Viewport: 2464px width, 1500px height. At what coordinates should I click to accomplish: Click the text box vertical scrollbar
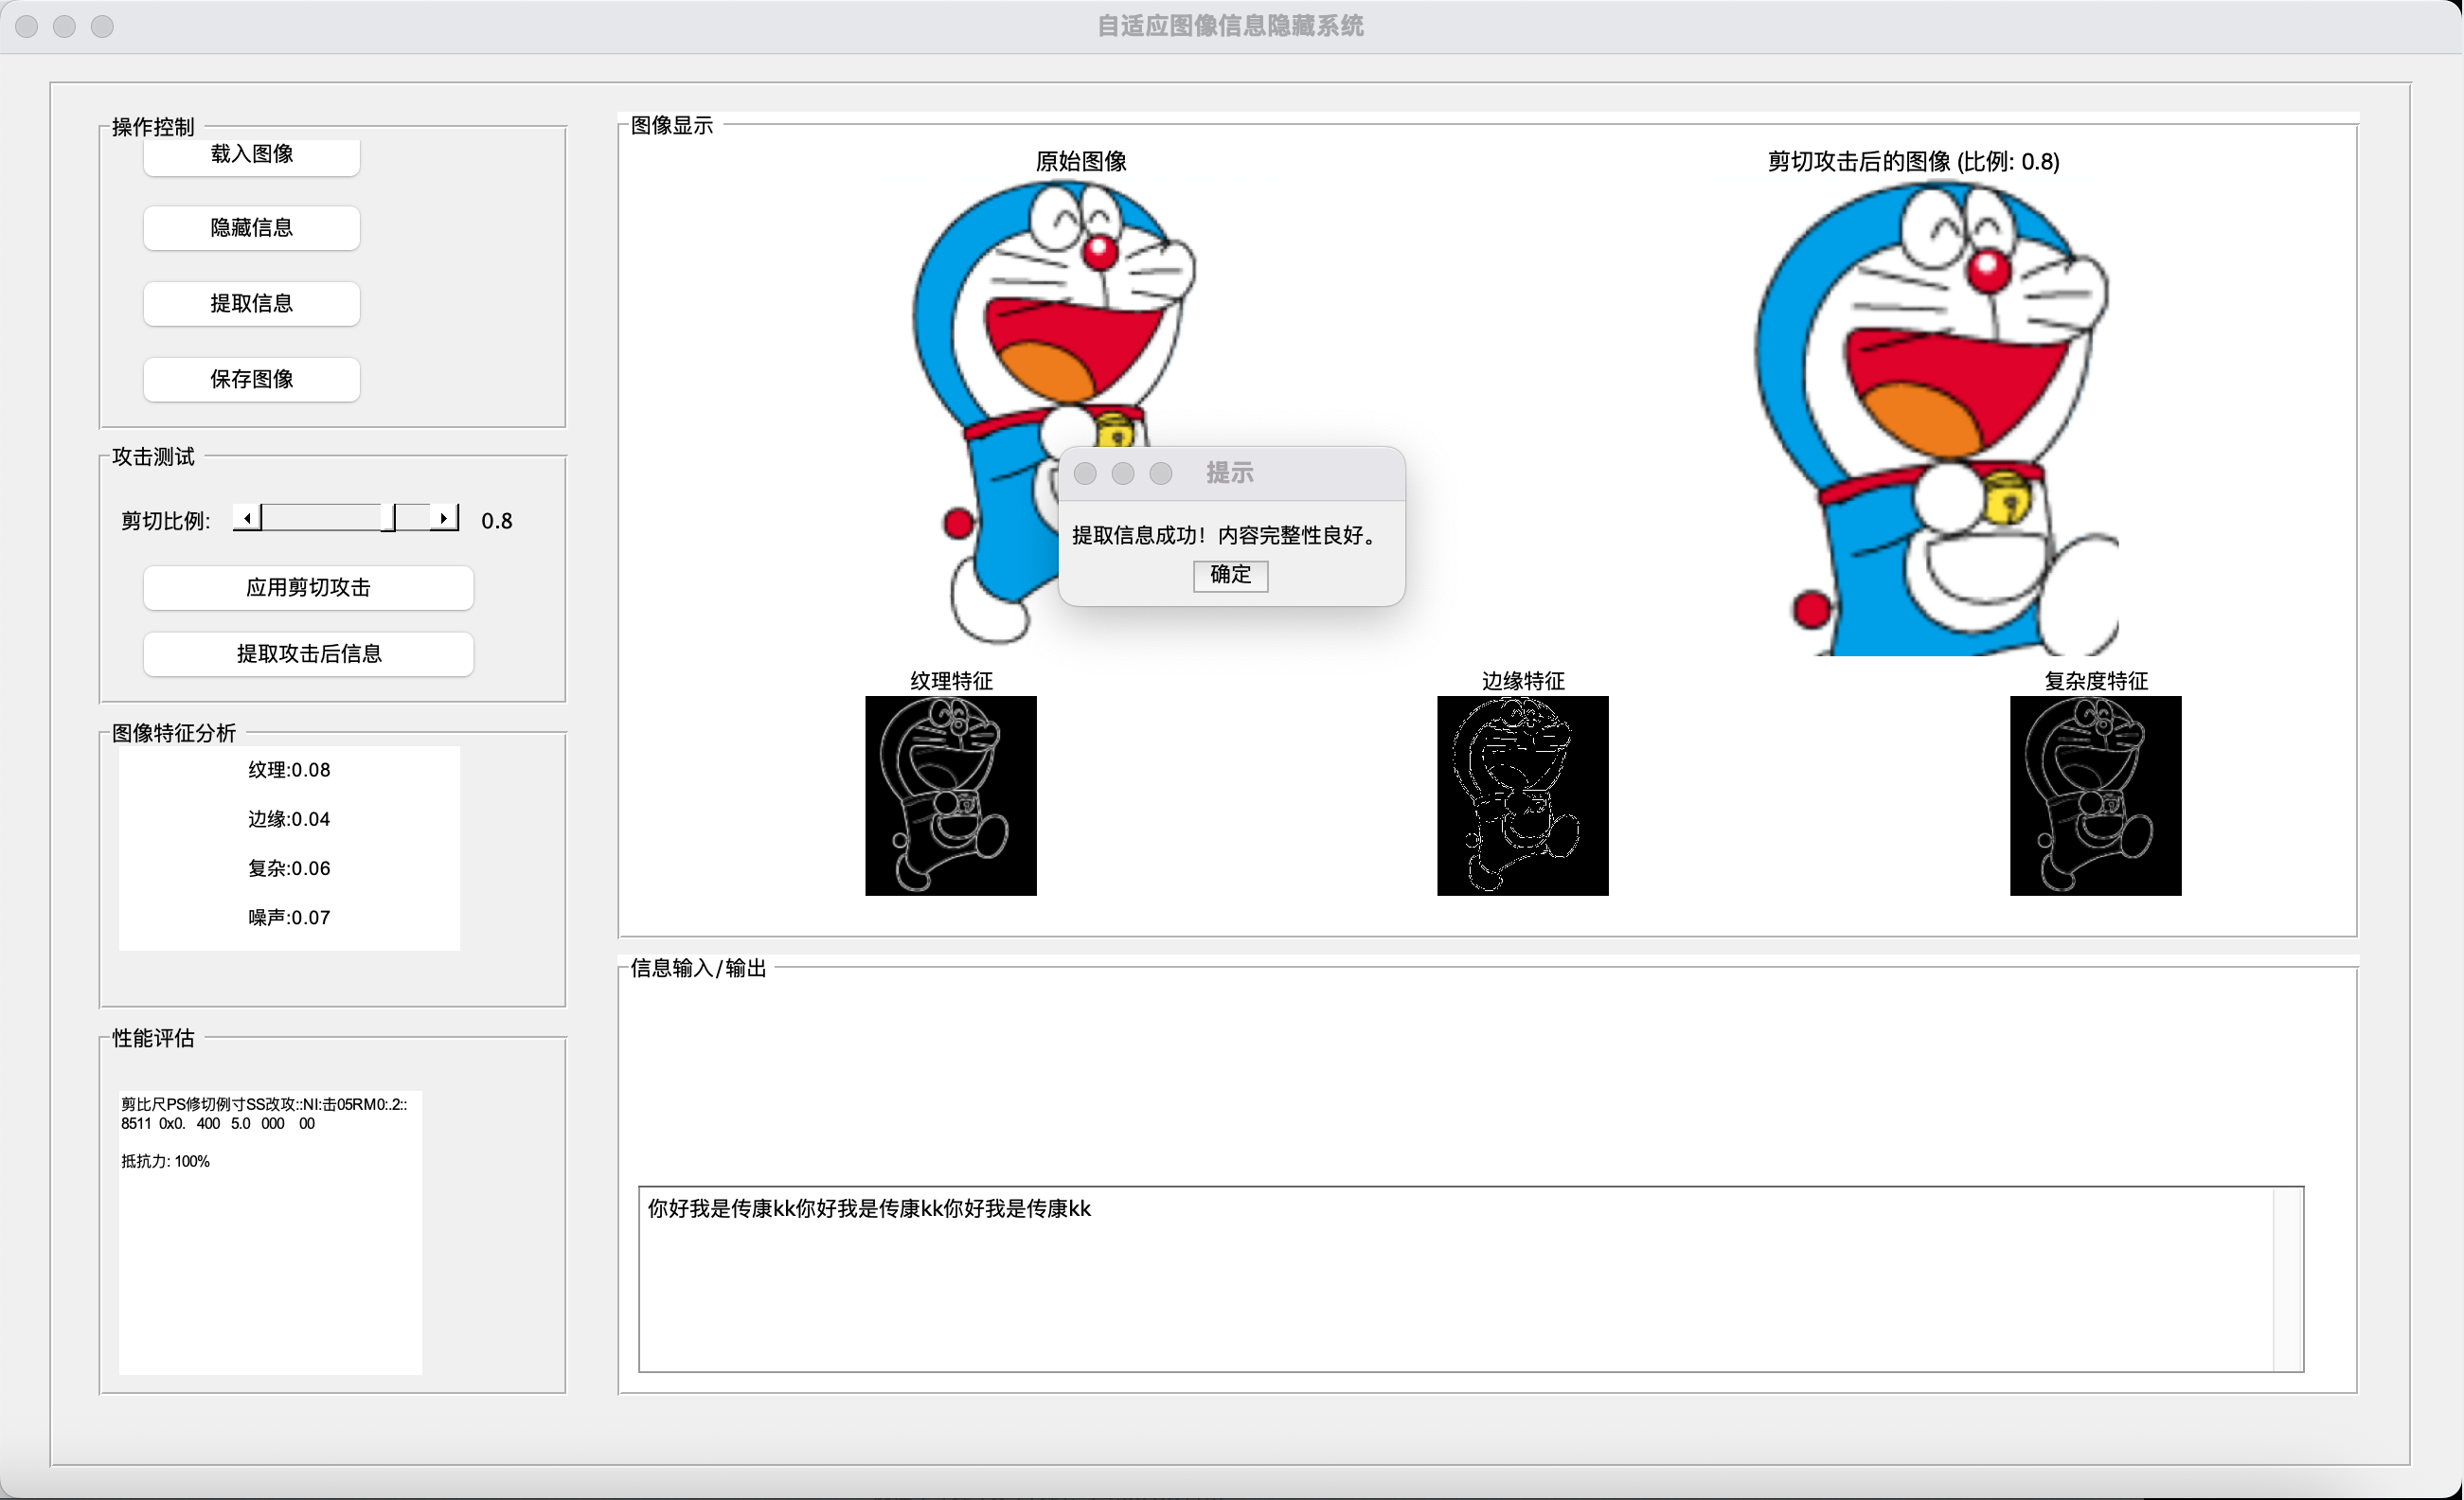2288,1280
